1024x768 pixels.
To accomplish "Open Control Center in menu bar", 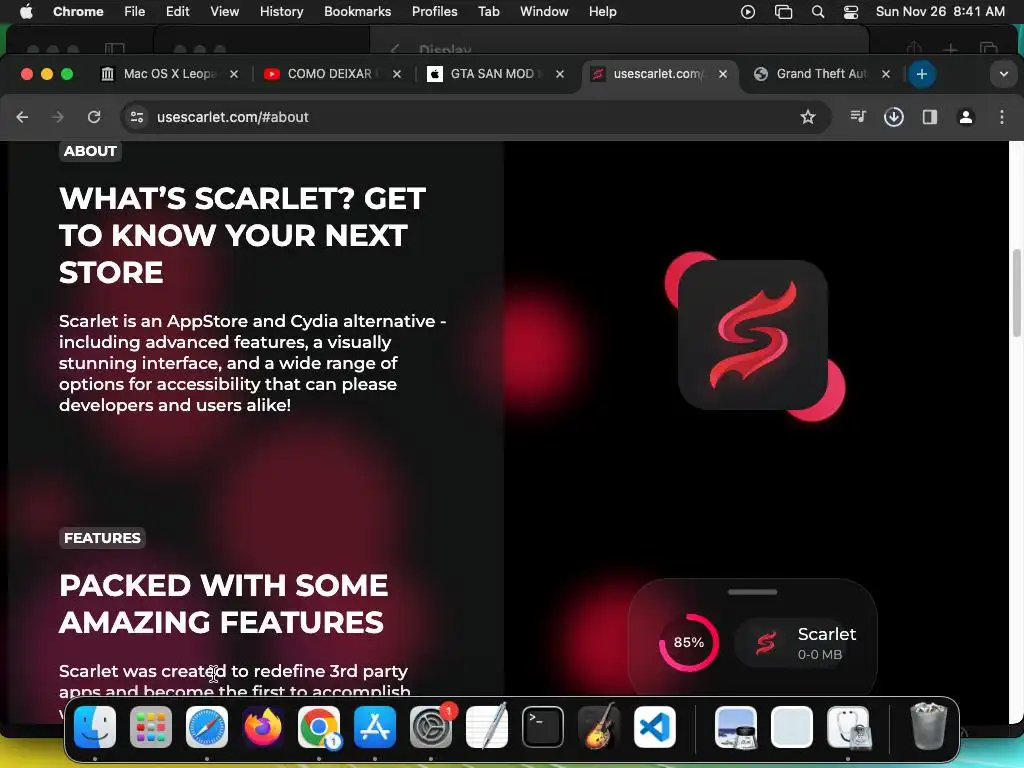I will [x=851, y=11].
